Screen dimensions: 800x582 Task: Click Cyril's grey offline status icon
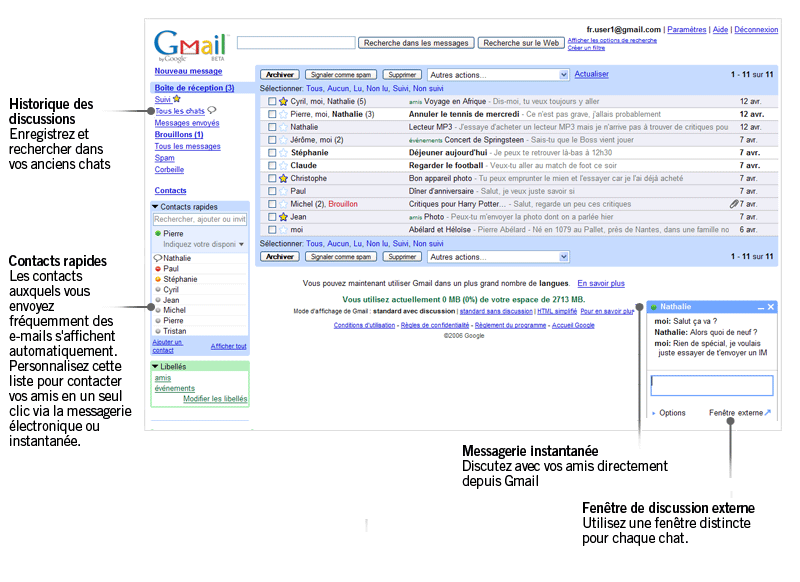pos(158,289)
